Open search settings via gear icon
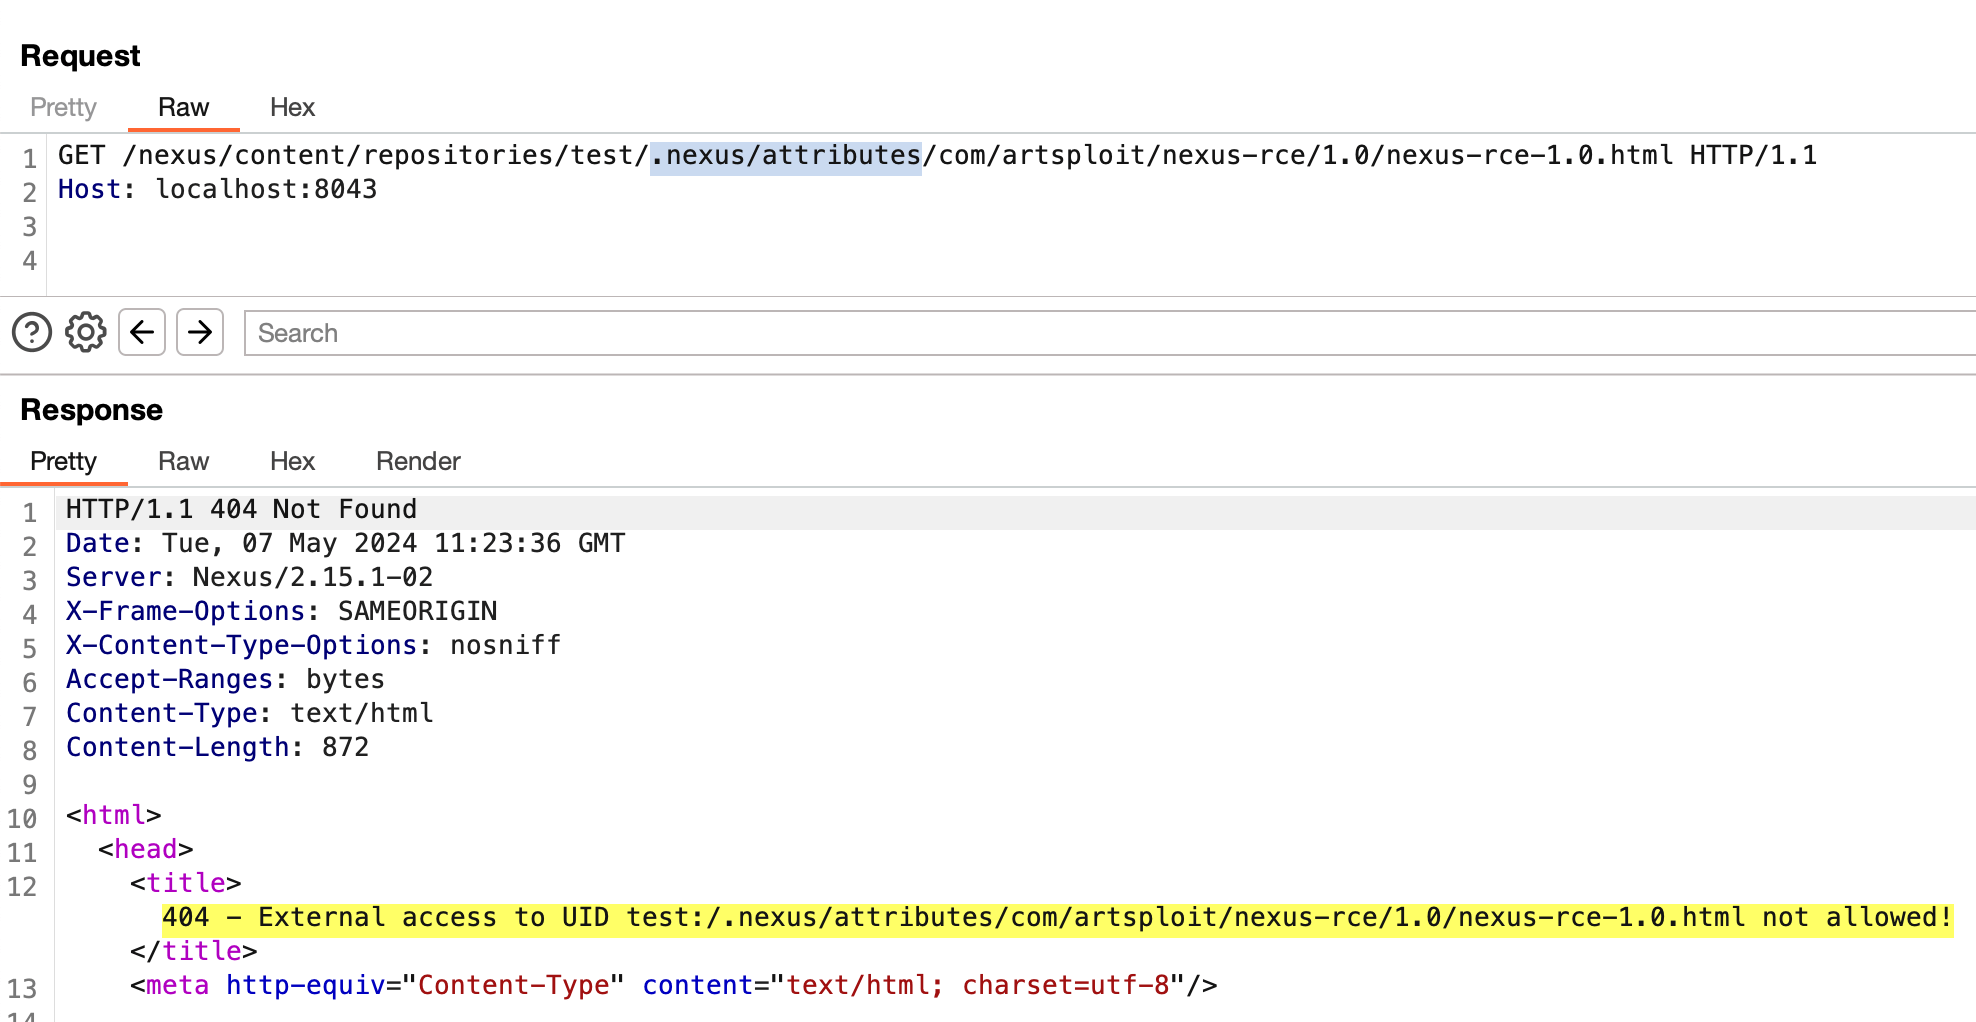Screen dimensions: 1976x1022 click(85, 332)
